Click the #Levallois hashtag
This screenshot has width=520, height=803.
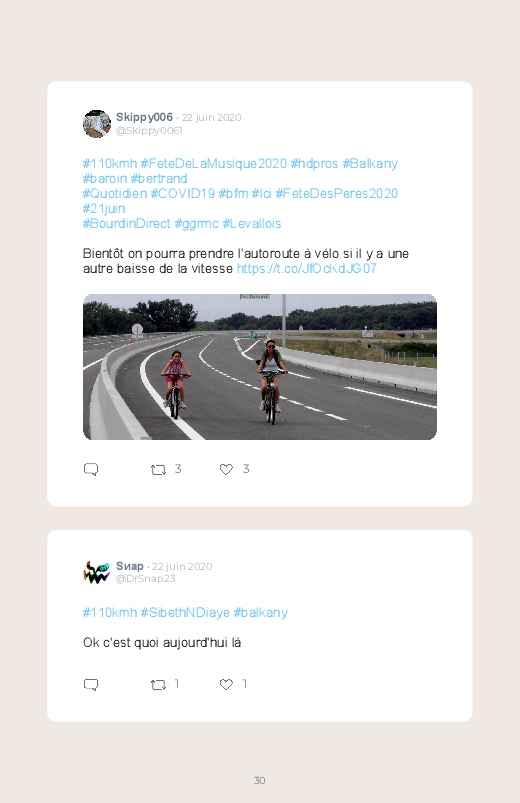[252, 224]
